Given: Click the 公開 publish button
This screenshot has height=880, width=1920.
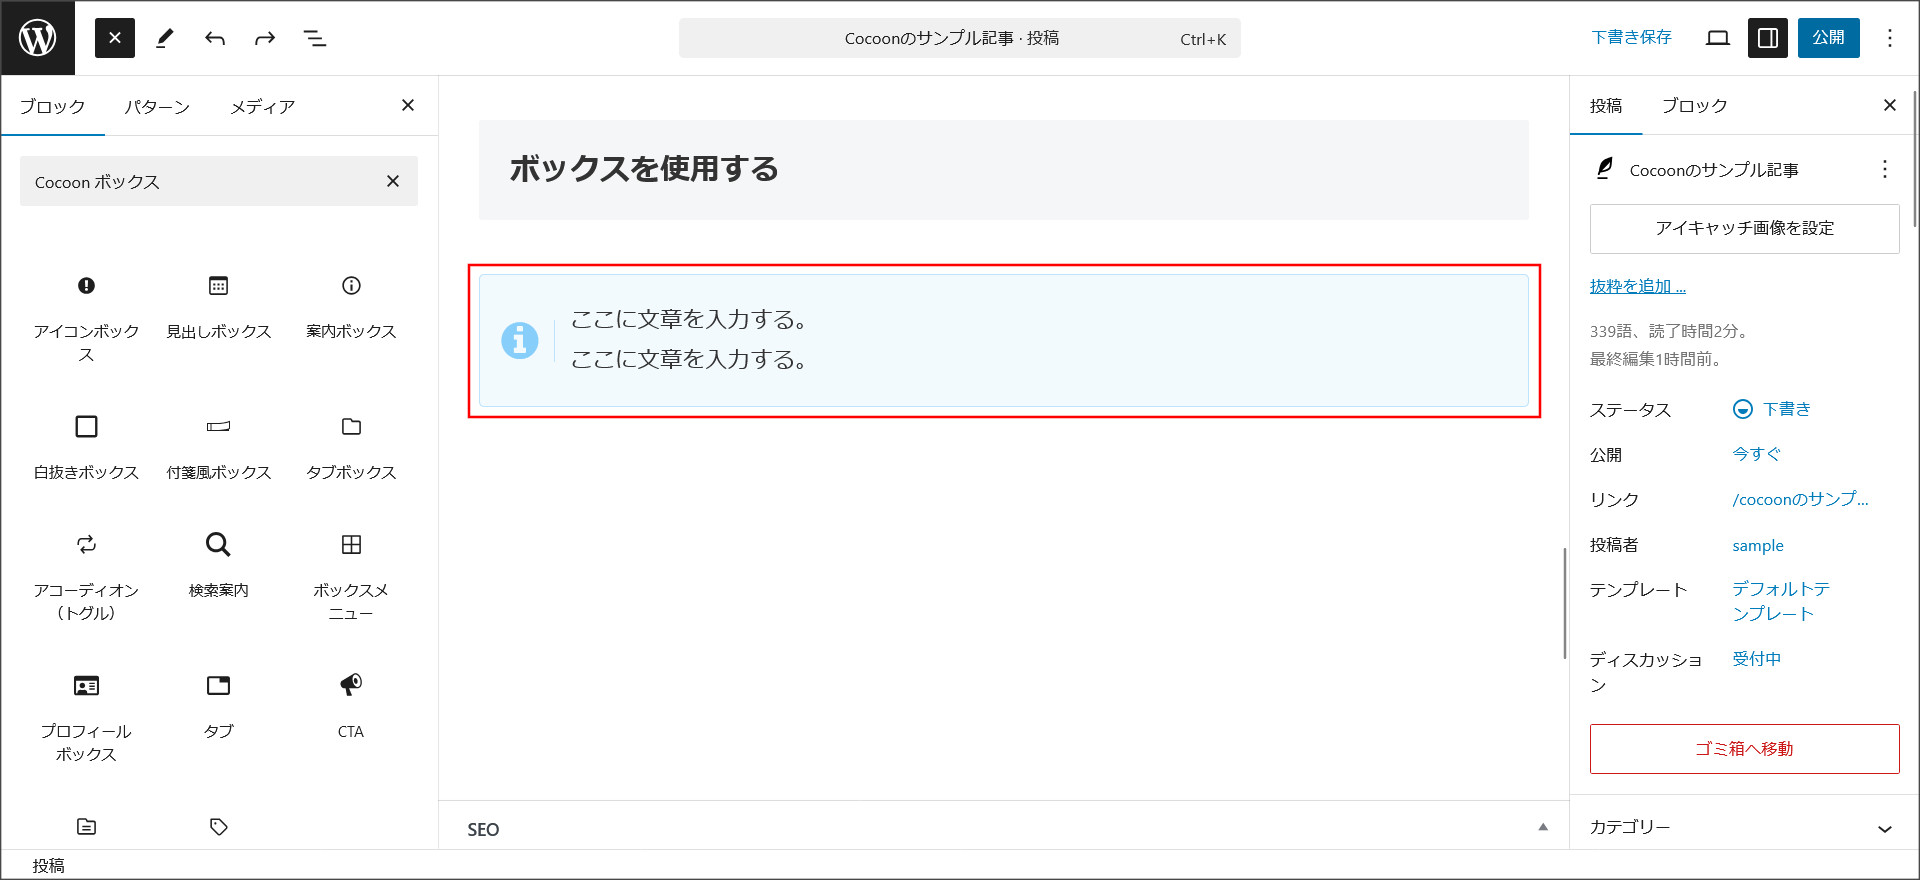Looking at the screenshot, I should [1828, 38].
